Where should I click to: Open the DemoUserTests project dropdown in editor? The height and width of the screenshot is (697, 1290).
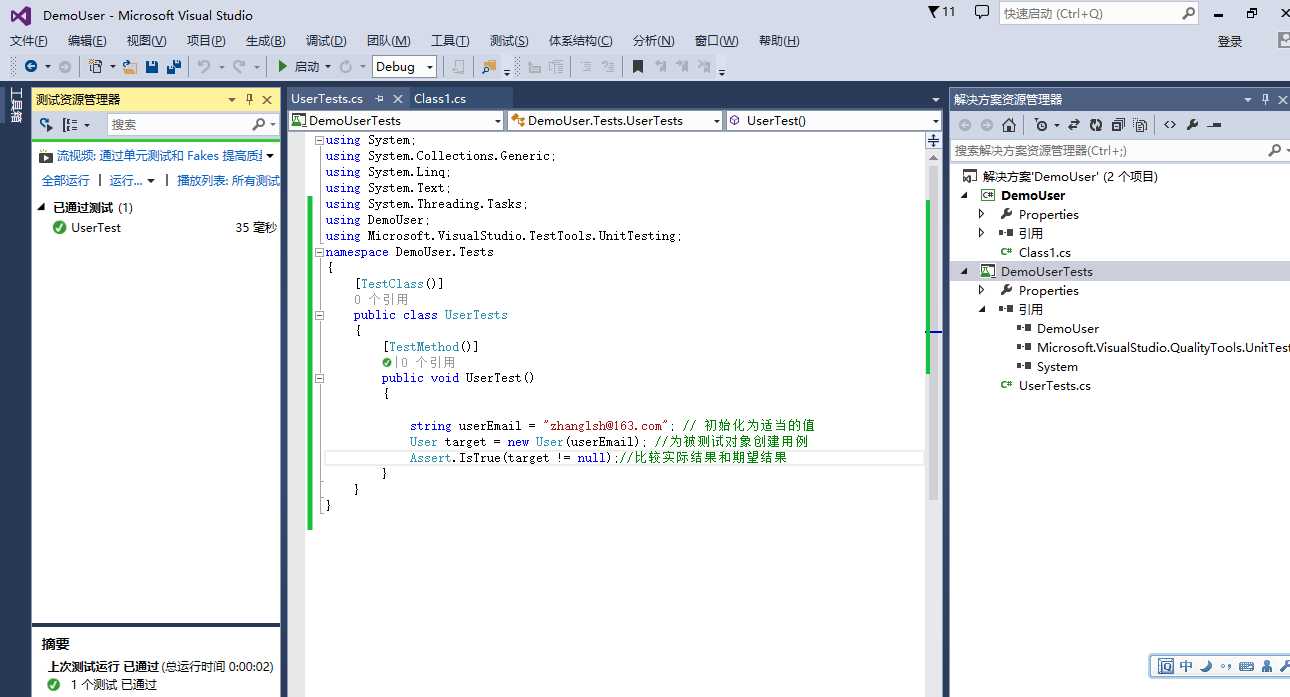498,121
